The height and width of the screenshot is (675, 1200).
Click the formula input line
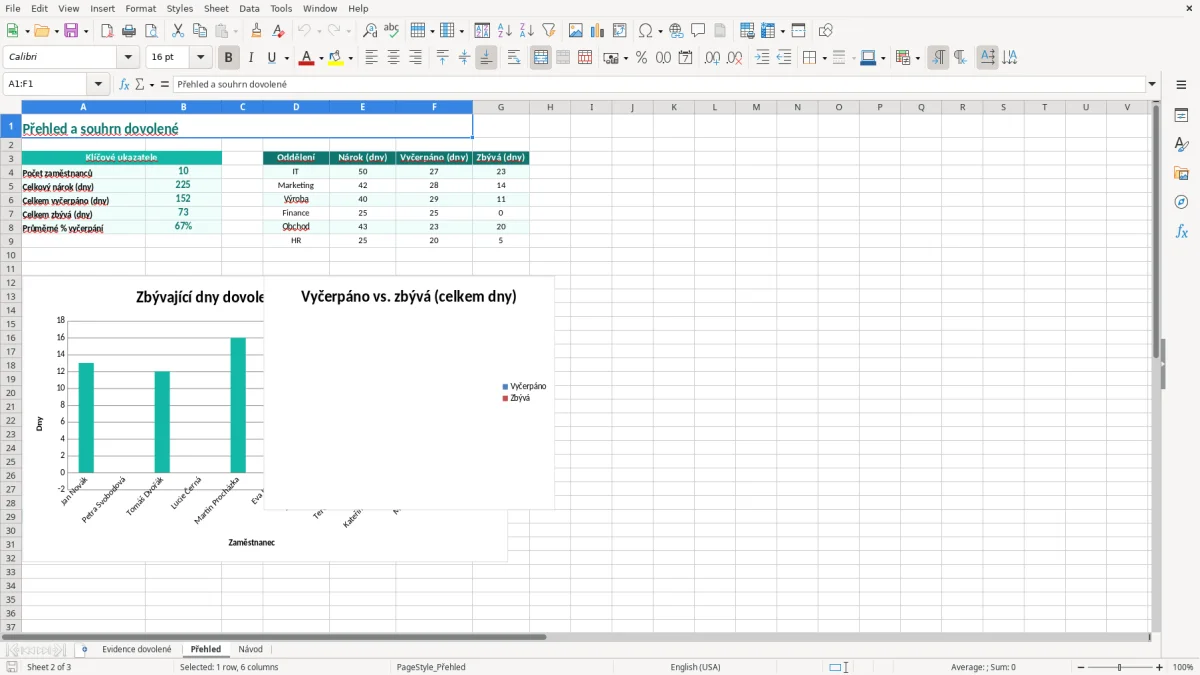[659, 85]
